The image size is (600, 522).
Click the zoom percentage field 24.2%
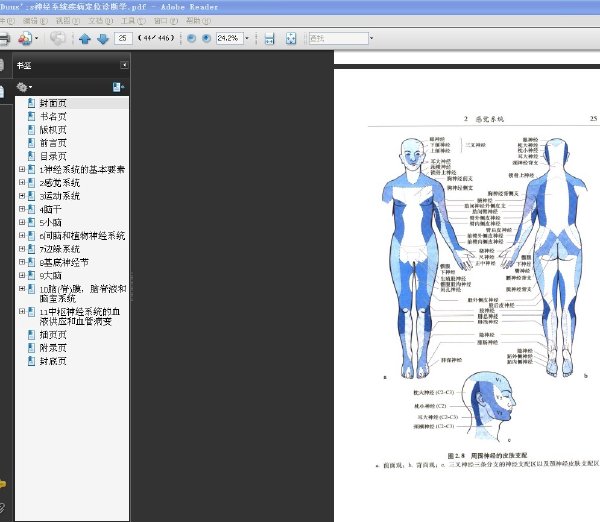230,38
